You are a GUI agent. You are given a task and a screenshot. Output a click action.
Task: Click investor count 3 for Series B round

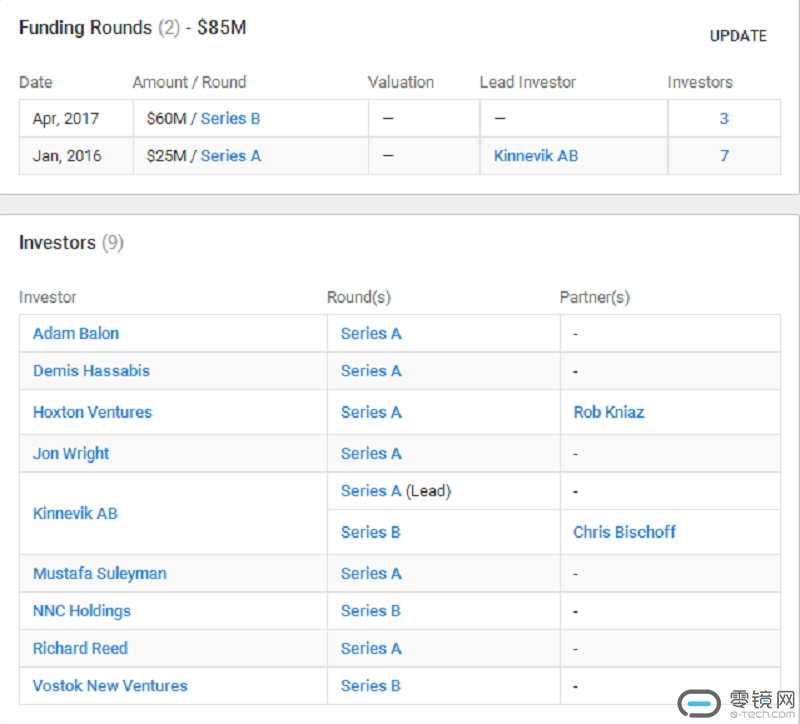(x=724, y=118)
